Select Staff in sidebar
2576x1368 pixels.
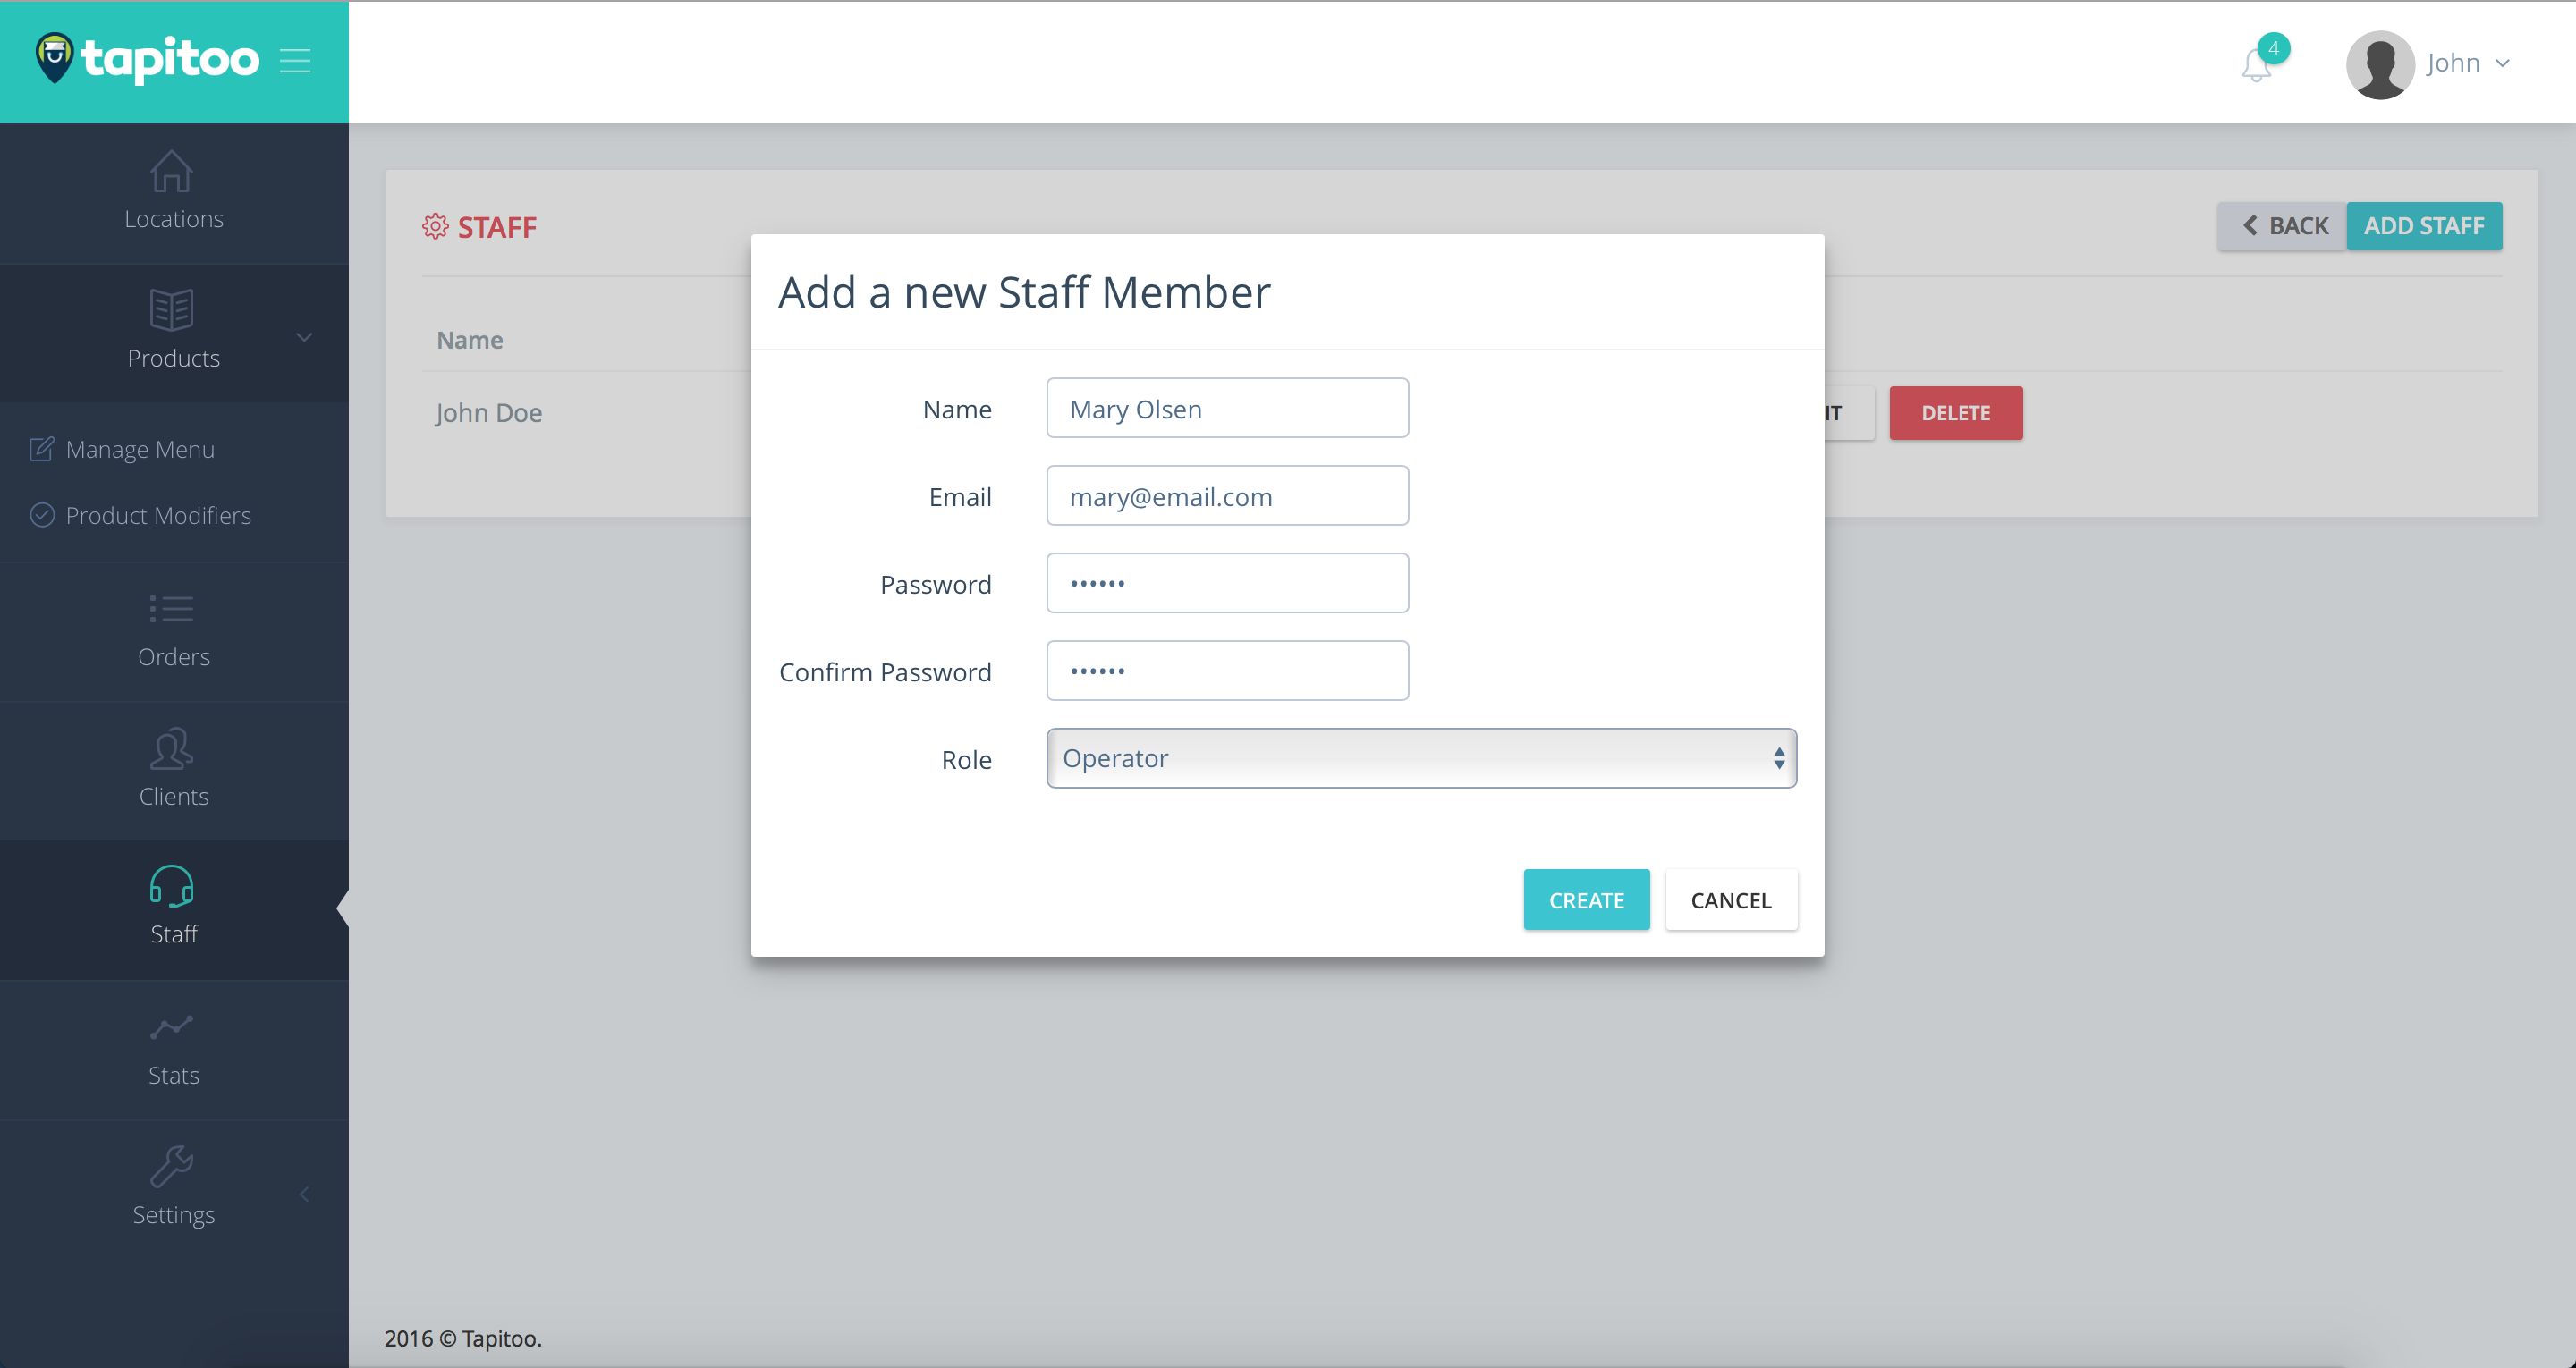[x=174, y=910]
